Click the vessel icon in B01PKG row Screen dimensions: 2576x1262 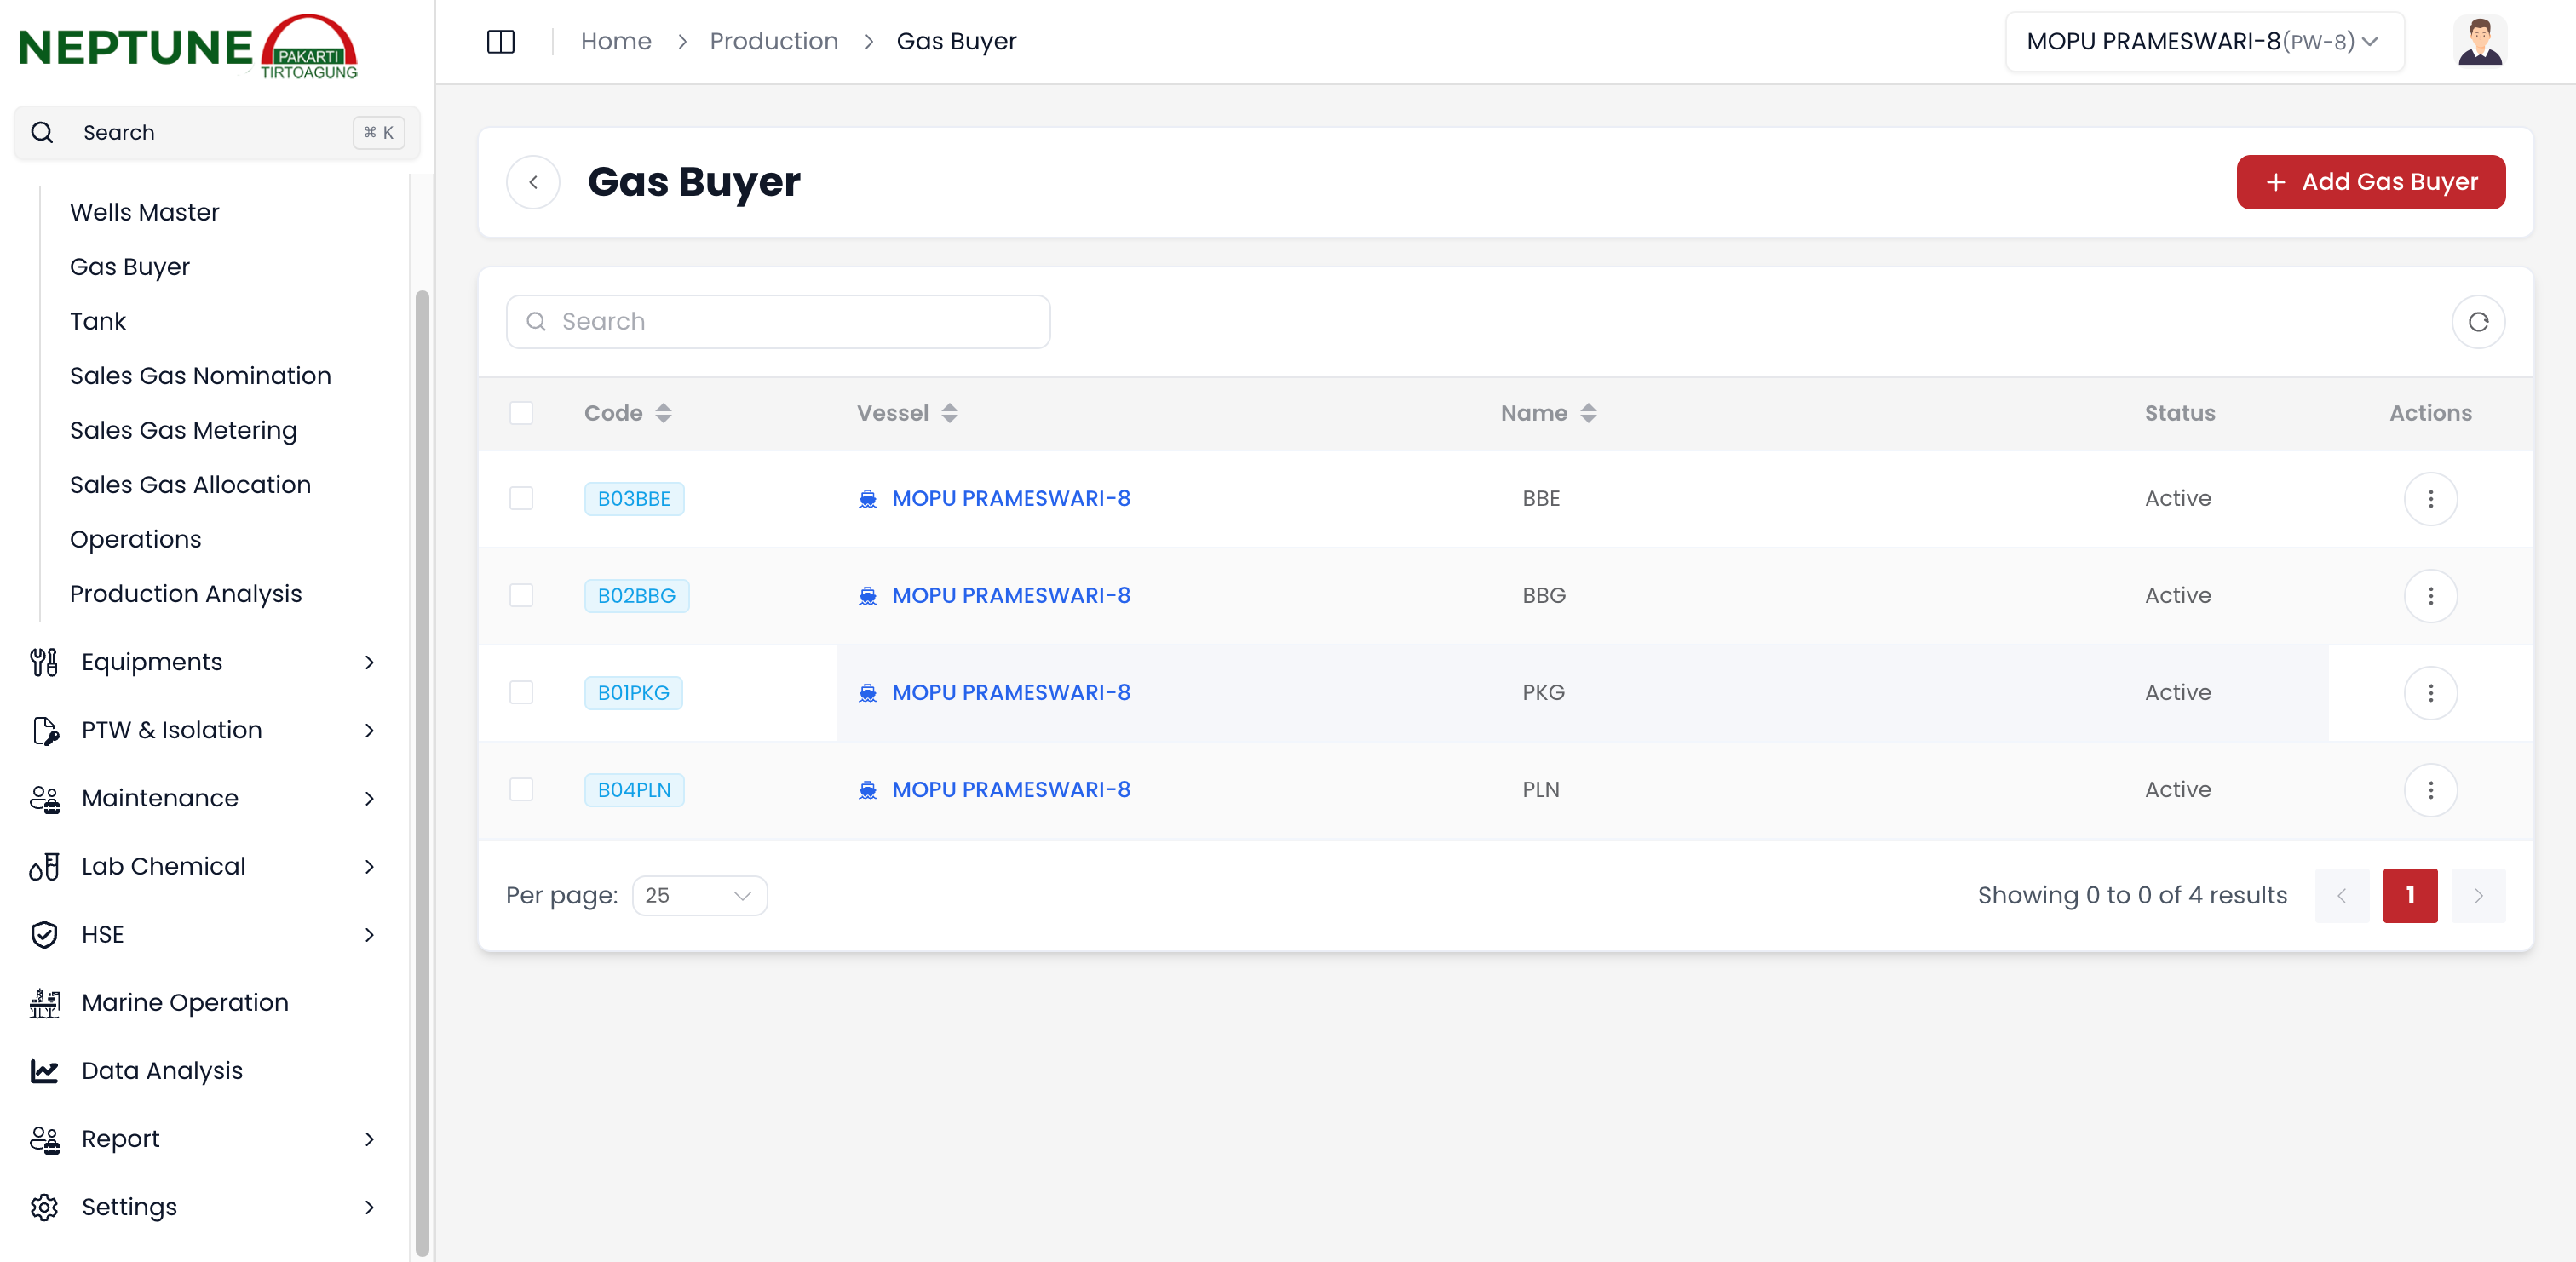[867, 692]
